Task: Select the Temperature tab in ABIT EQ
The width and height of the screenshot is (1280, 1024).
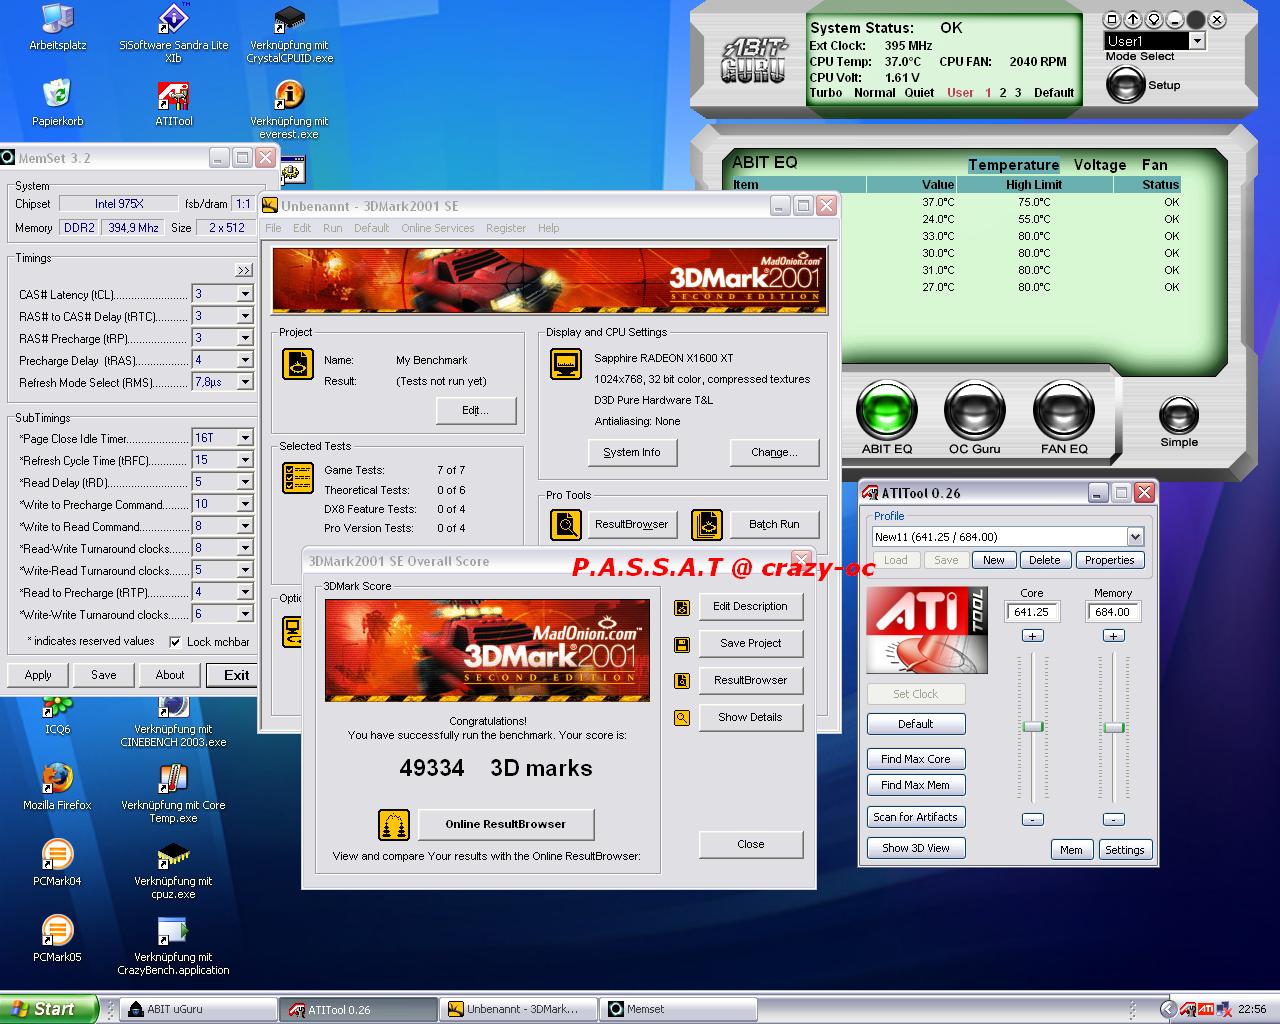Action: pyautogui.click(x=1013, y=165)
